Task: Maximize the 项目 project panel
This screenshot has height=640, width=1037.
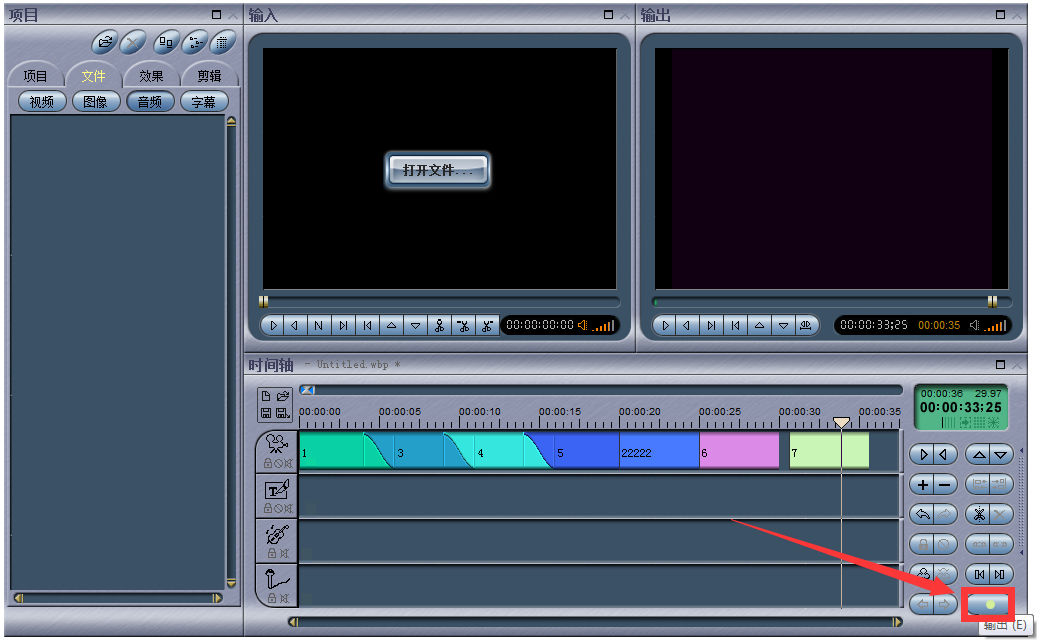Action: (217, 15)
